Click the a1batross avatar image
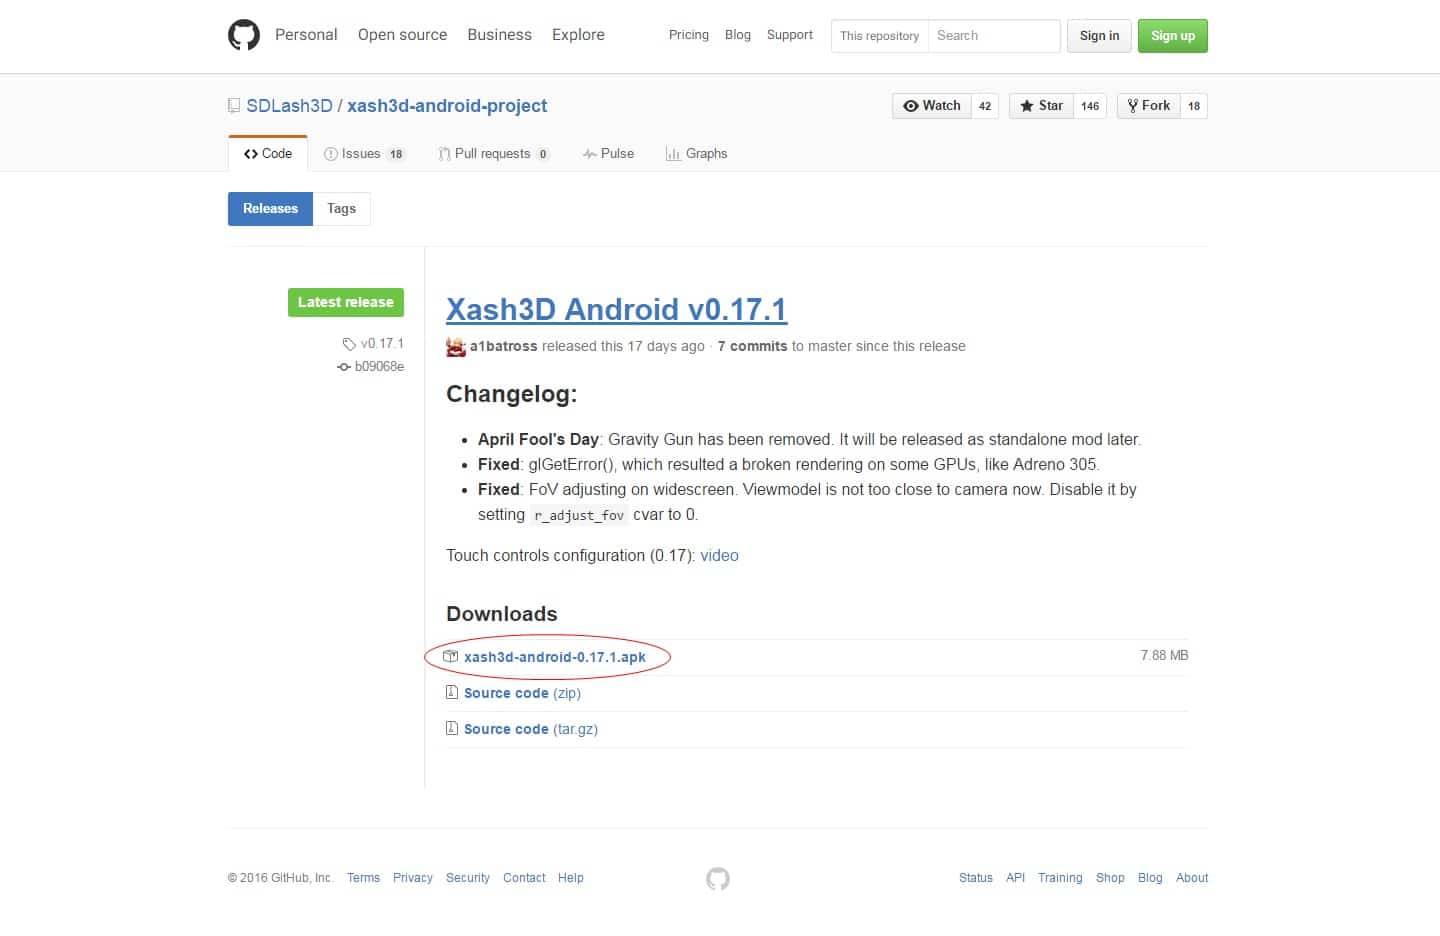 pyautogui.click(x=456, y=347)
